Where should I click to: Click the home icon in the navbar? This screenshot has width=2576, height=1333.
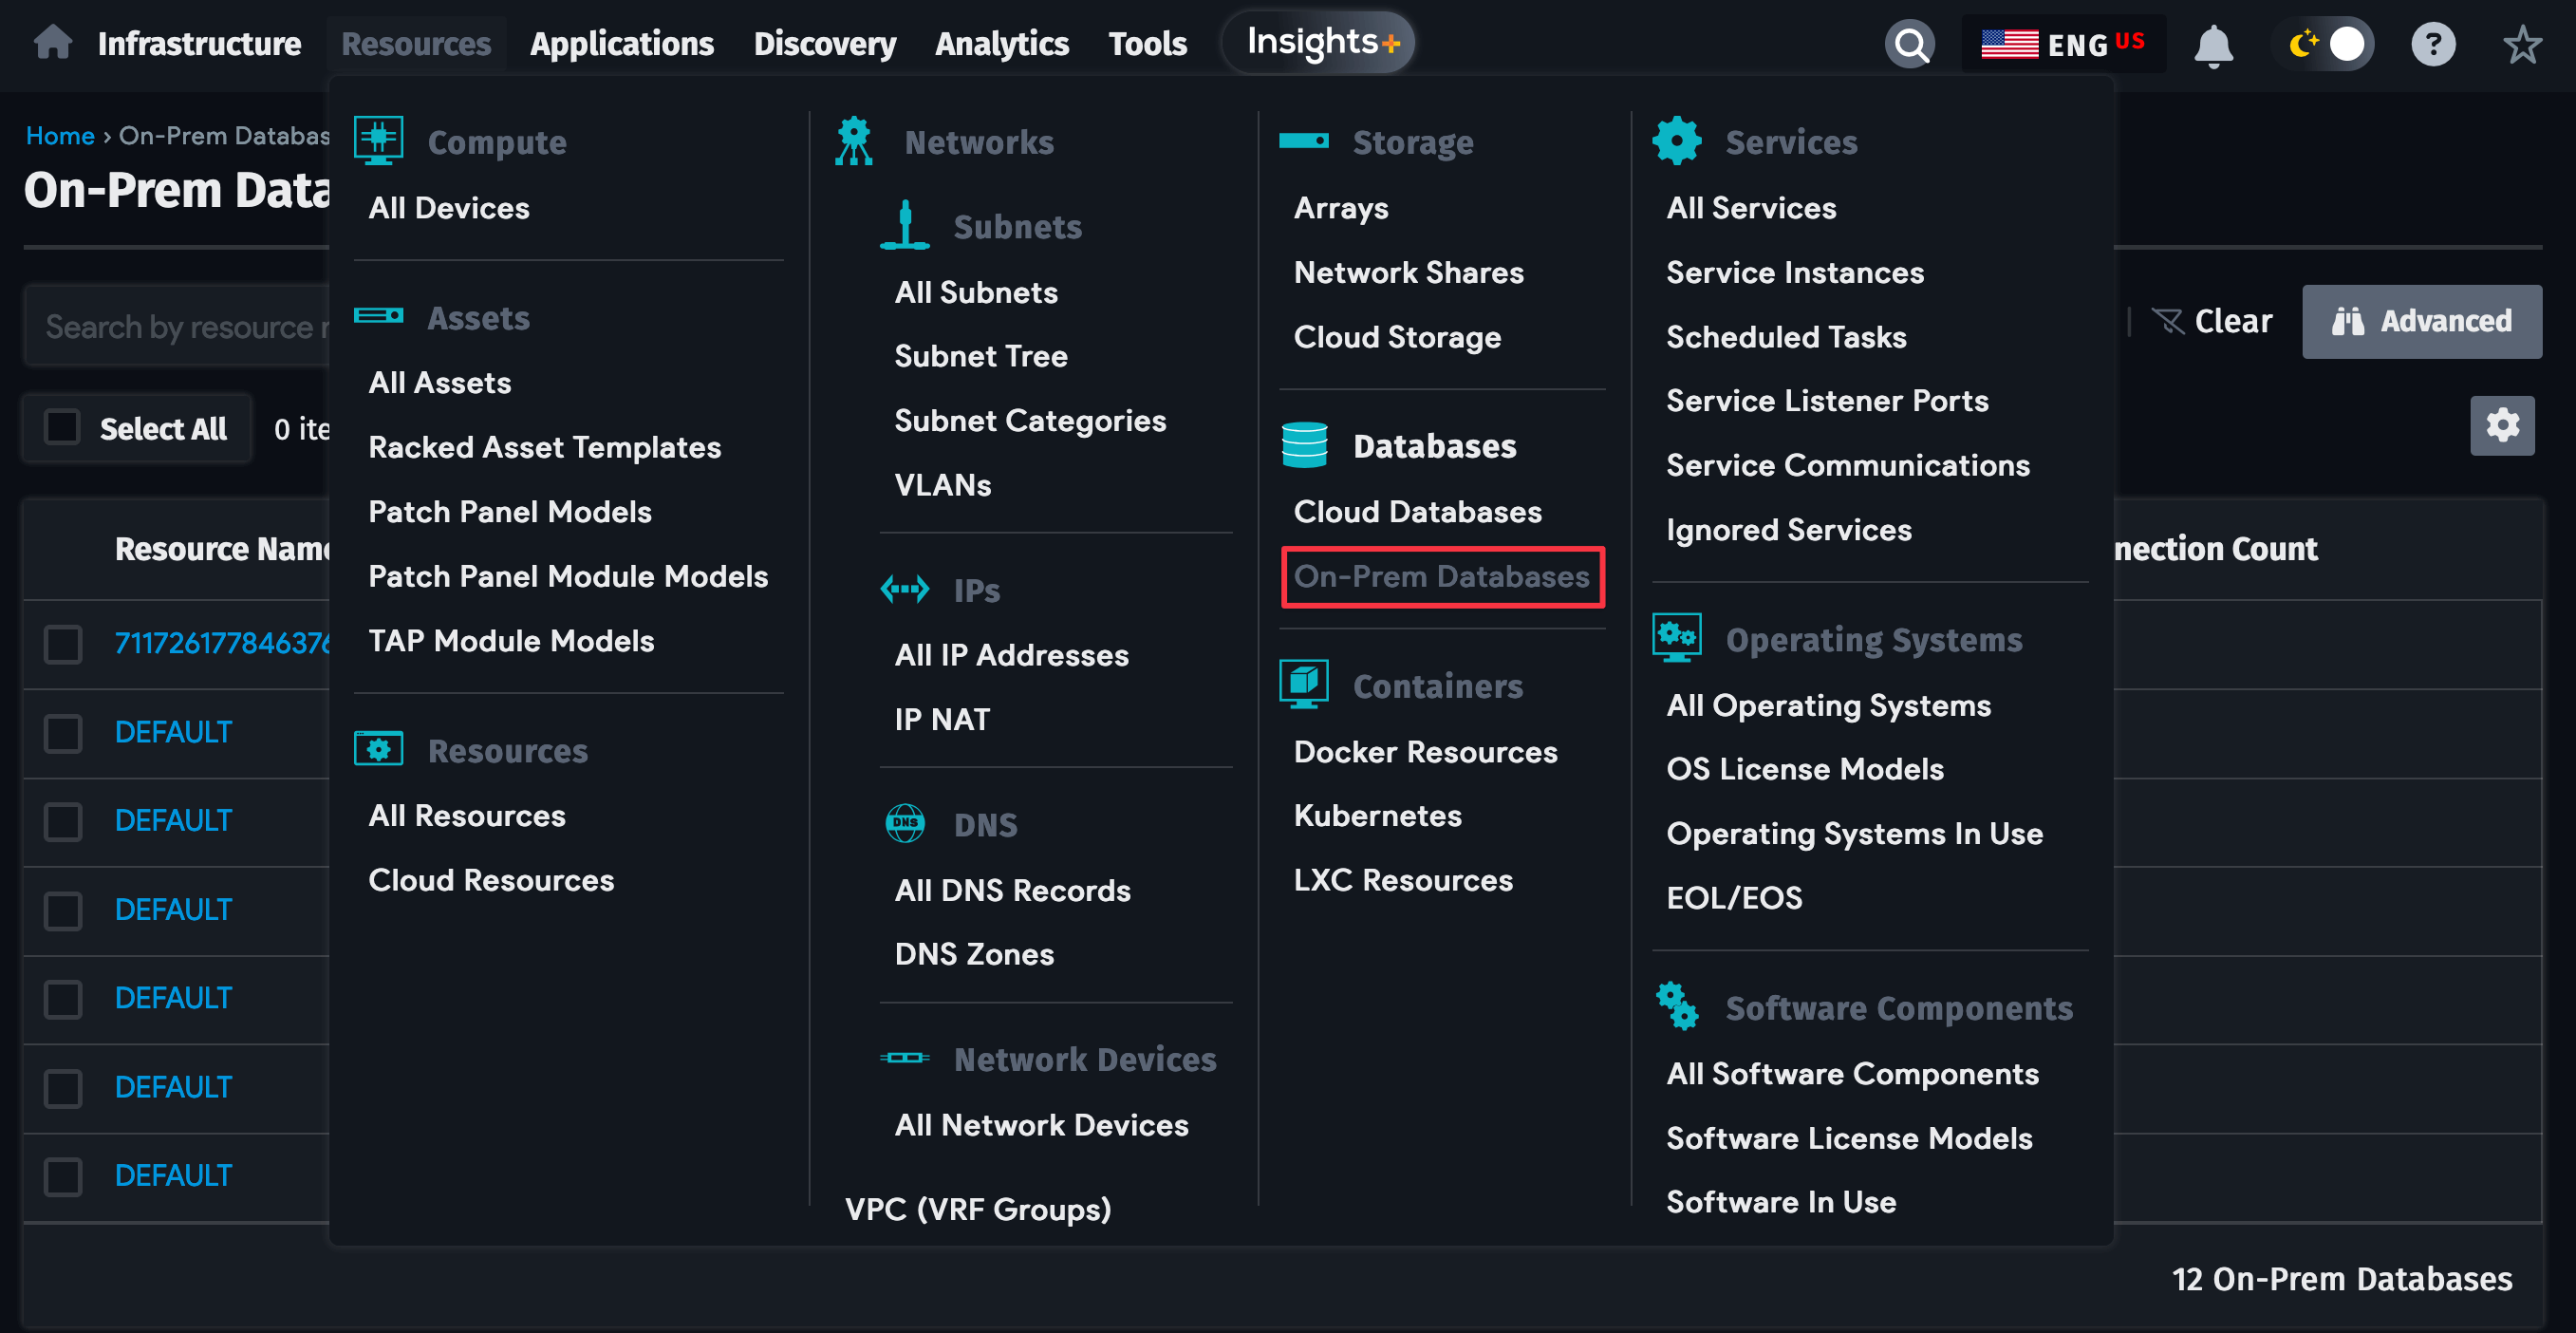[x=52, y=42]
